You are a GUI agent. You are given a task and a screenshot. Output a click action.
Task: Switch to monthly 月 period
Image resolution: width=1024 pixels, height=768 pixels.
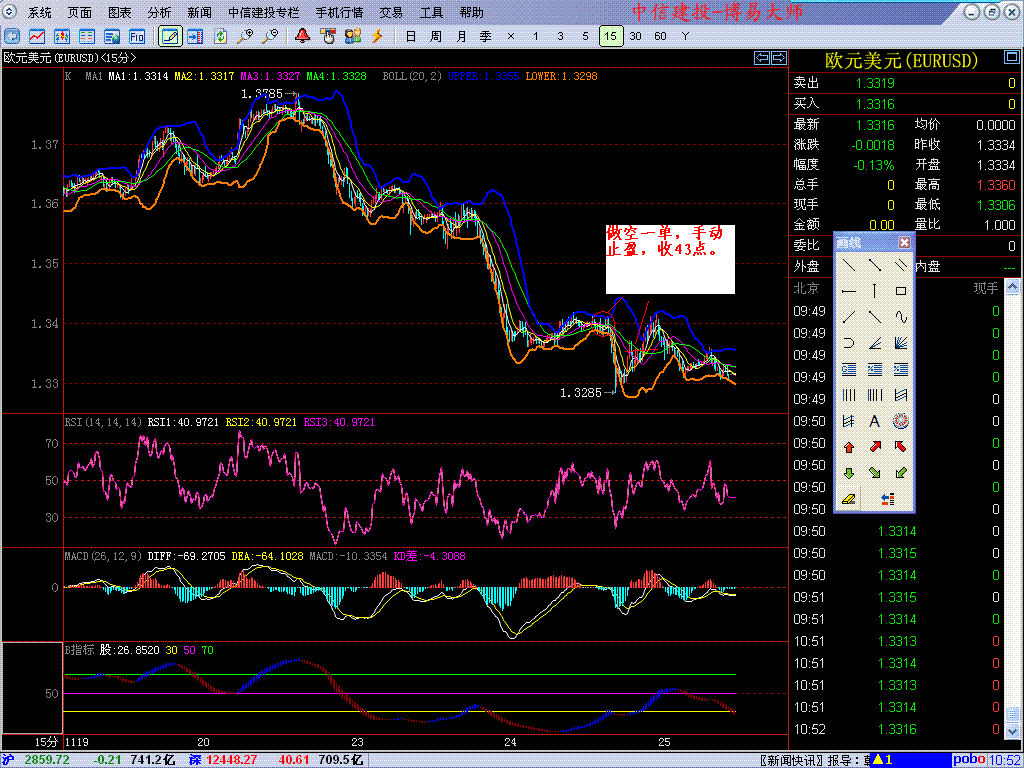pyautogui.click(x=461, y=36)
